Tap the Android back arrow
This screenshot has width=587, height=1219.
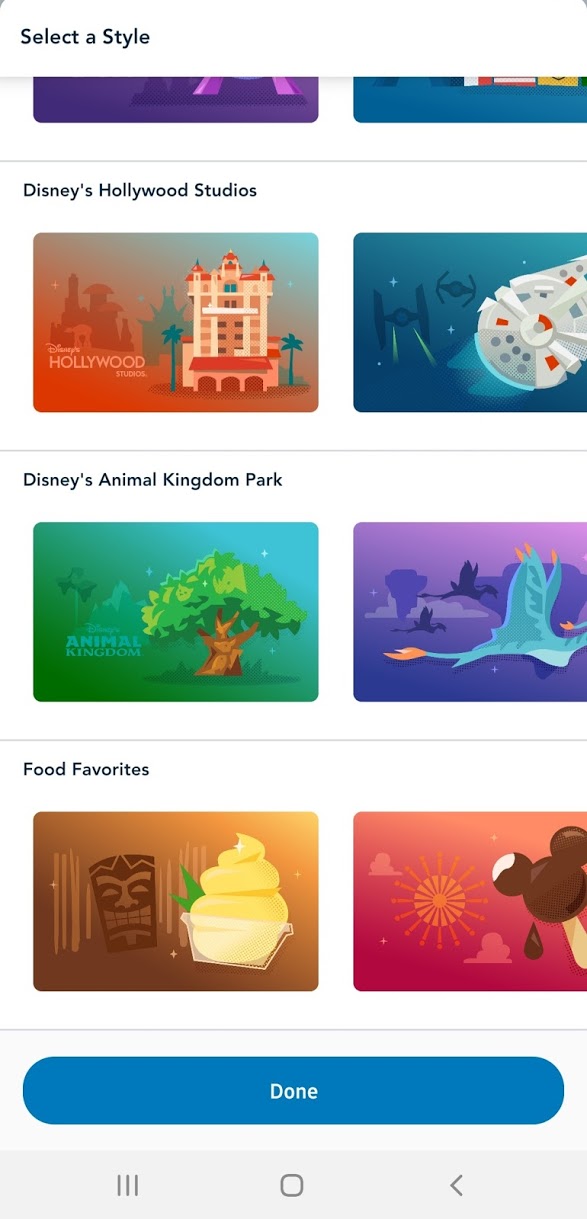(x=456, y=1185)
